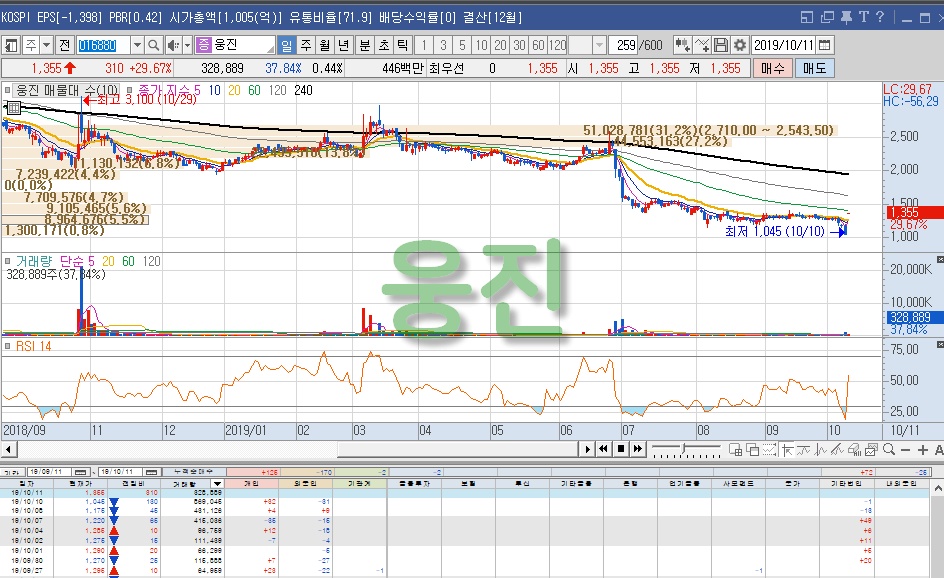Click the overlapping windows icon in bottom toolbar

(x=753, y=450)
